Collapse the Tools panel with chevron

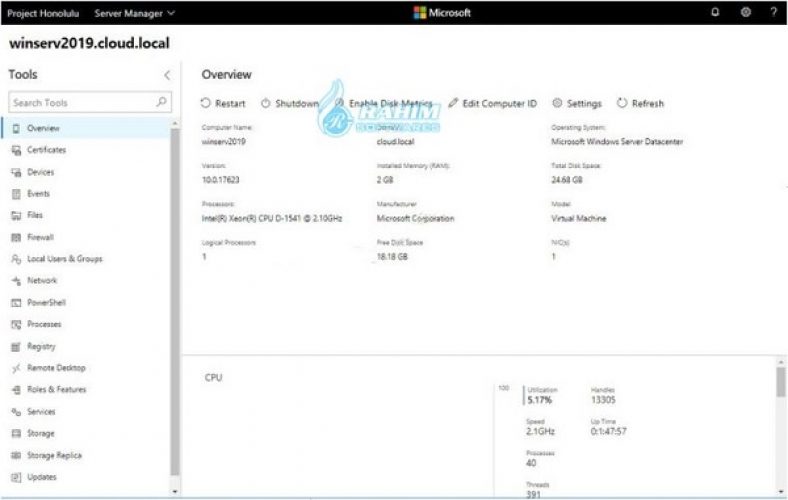[x=167, y=75]
